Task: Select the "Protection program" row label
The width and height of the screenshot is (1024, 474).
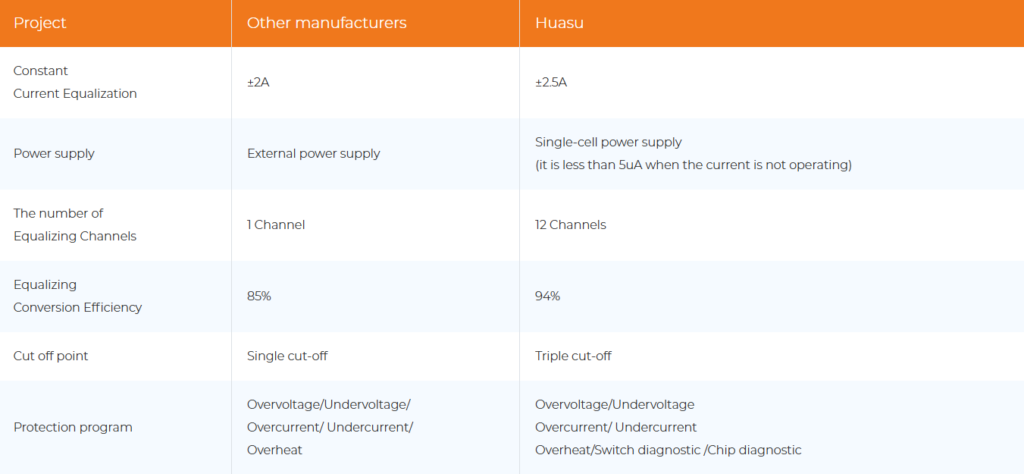Action: [x=72, y=427]
